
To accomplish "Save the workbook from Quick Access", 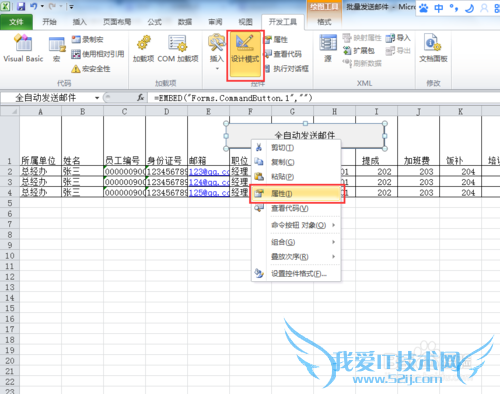I will 21,6.
